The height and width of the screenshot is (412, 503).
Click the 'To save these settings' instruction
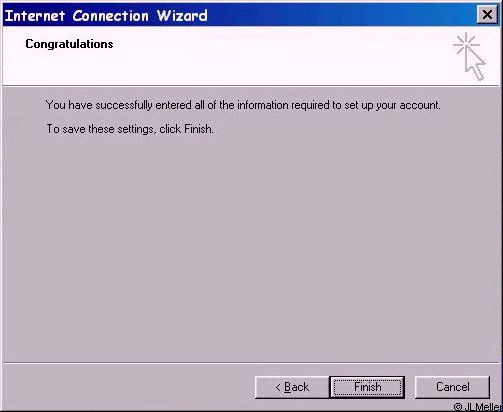click(x=130, y=129)
